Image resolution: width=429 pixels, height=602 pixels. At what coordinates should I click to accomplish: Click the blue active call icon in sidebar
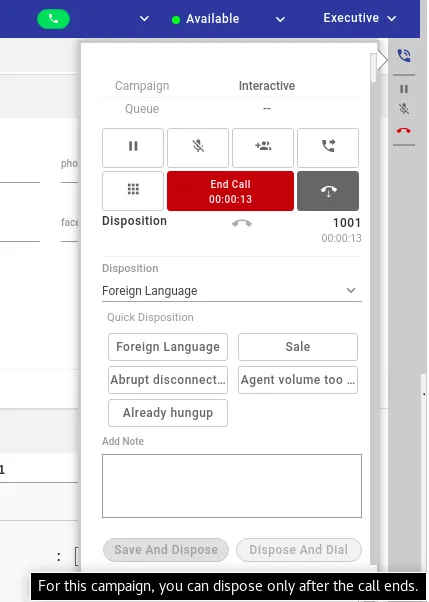404,56
